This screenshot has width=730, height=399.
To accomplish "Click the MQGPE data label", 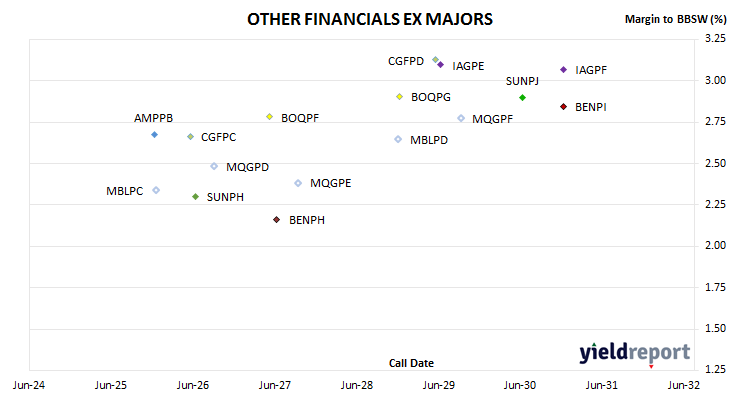I will pos(331,183).
